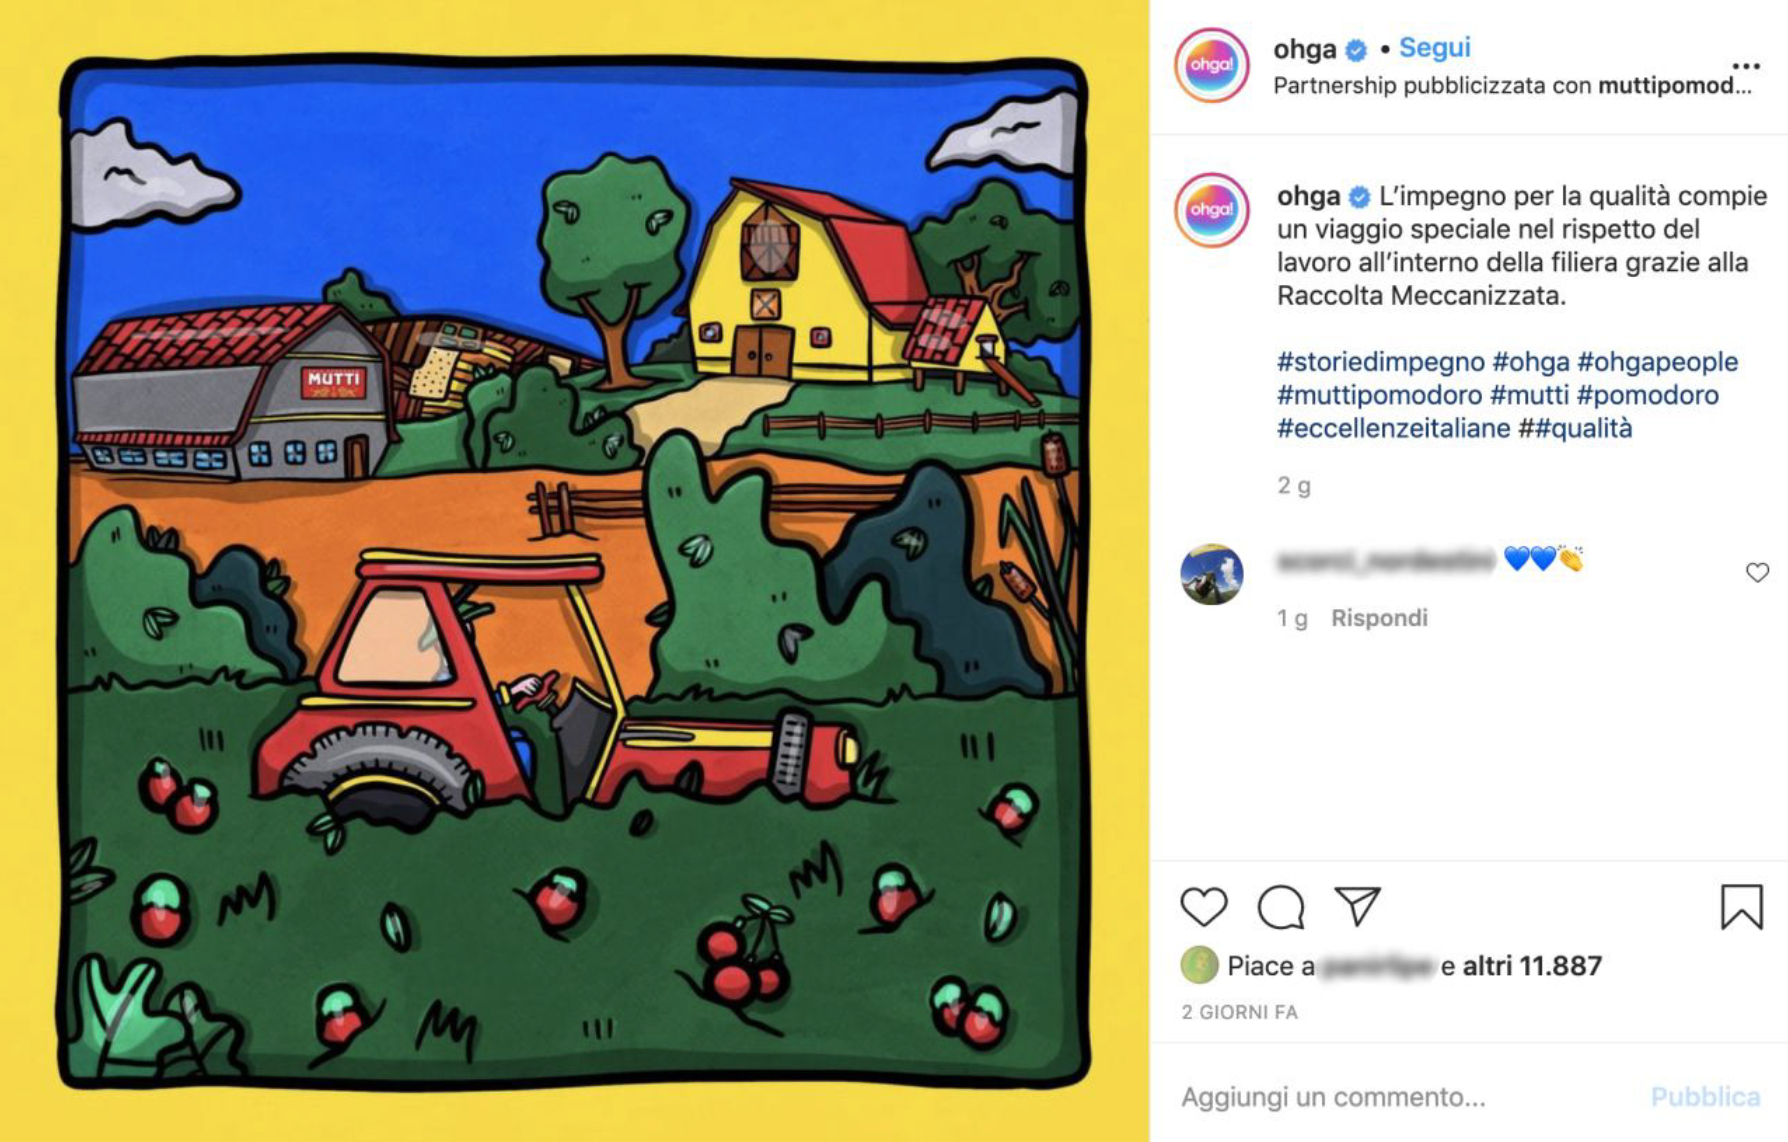1788x1142 pixels.
Task: Open ohga profile picture in the header
Action: pyautogui.click(x=1211, y=65)
